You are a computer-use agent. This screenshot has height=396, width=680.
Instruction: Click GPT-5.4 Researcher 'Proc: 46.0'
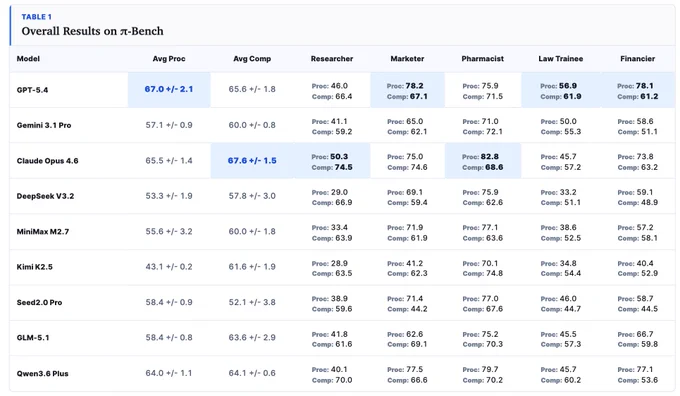330,86
